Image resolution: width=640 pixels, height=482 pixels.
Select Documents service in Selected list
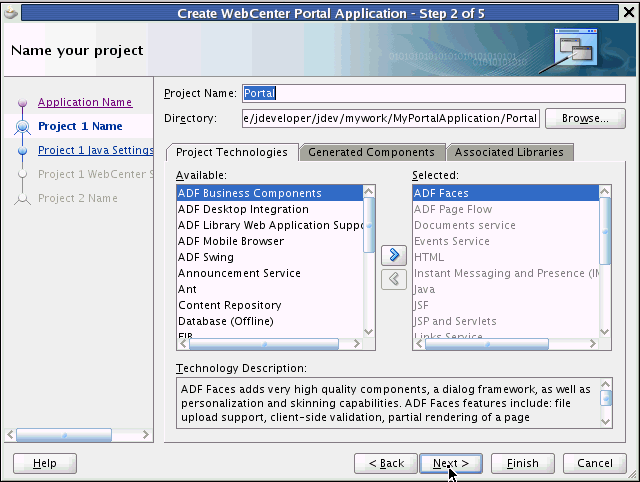coord(506,225)
